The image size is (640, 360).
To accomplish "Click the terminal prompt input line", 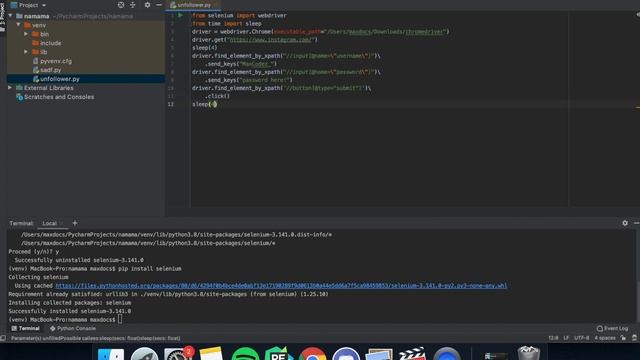I will tap(65, 320).
